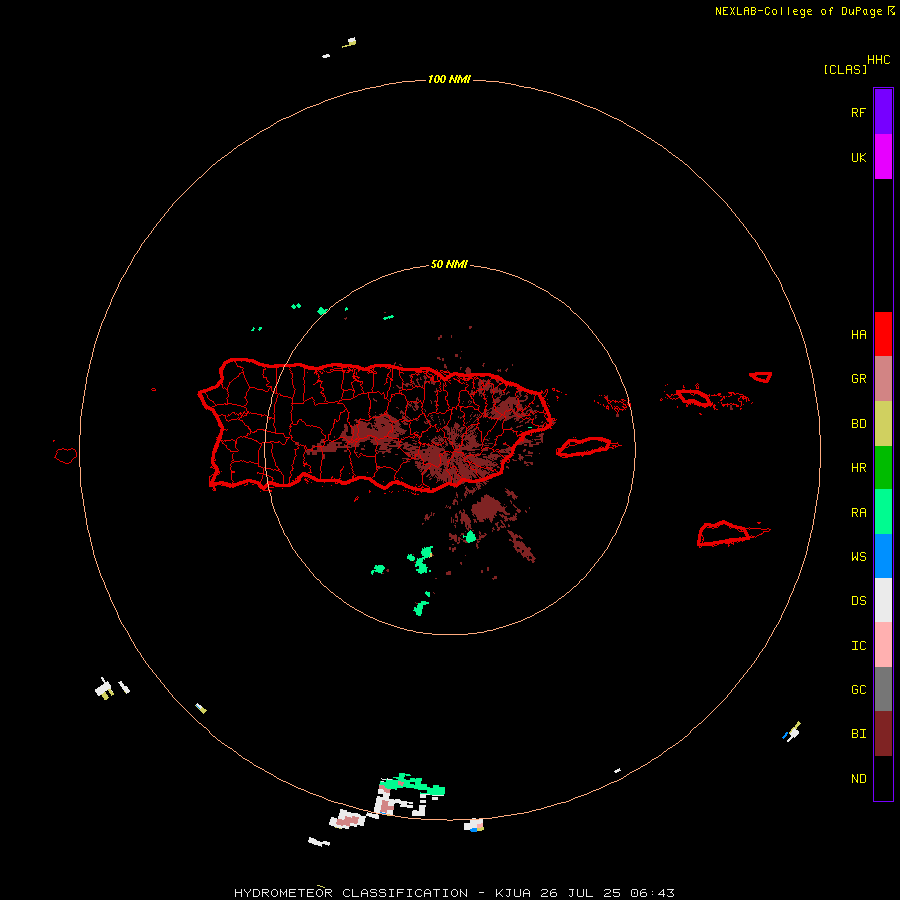Pick the HR dark green legend swatch
This screenshot has height=900, width=900.
[883, 467]
